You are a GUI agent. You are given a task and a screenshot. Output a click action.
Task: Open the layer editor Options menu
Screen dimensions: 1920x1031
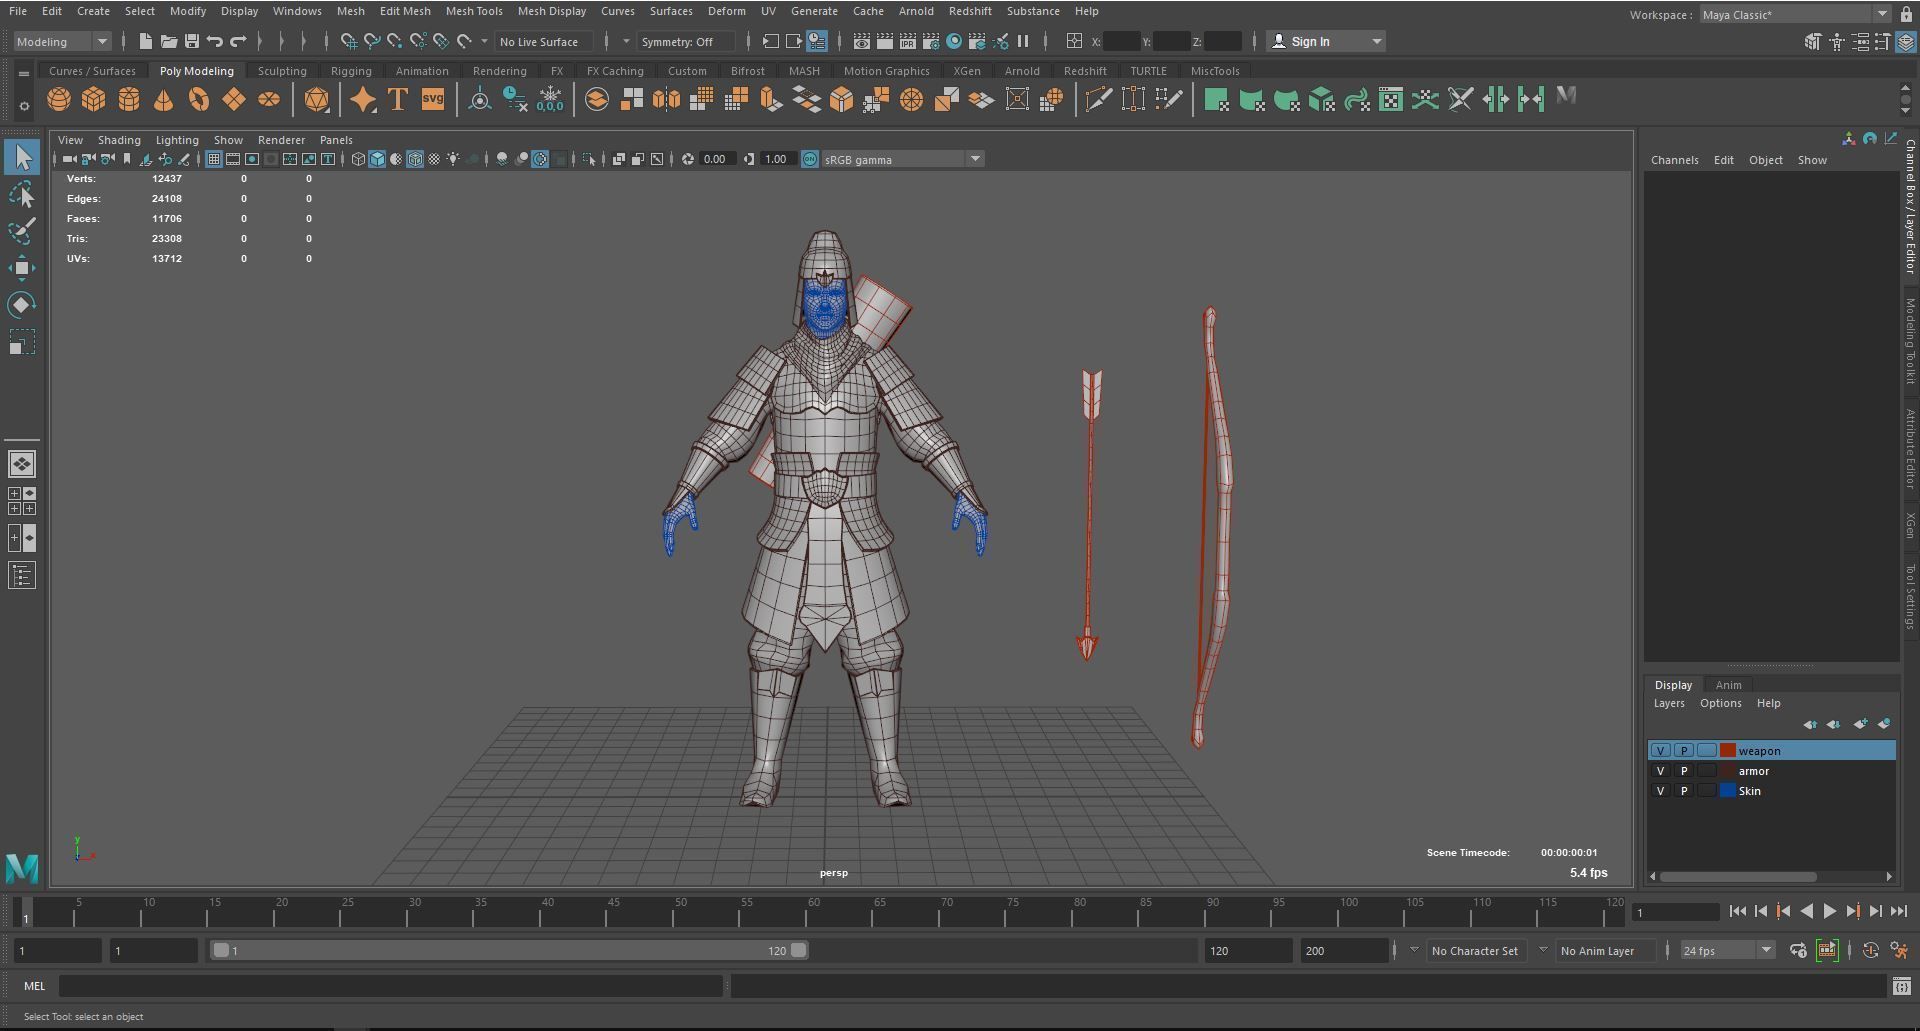pos(1720,703)
